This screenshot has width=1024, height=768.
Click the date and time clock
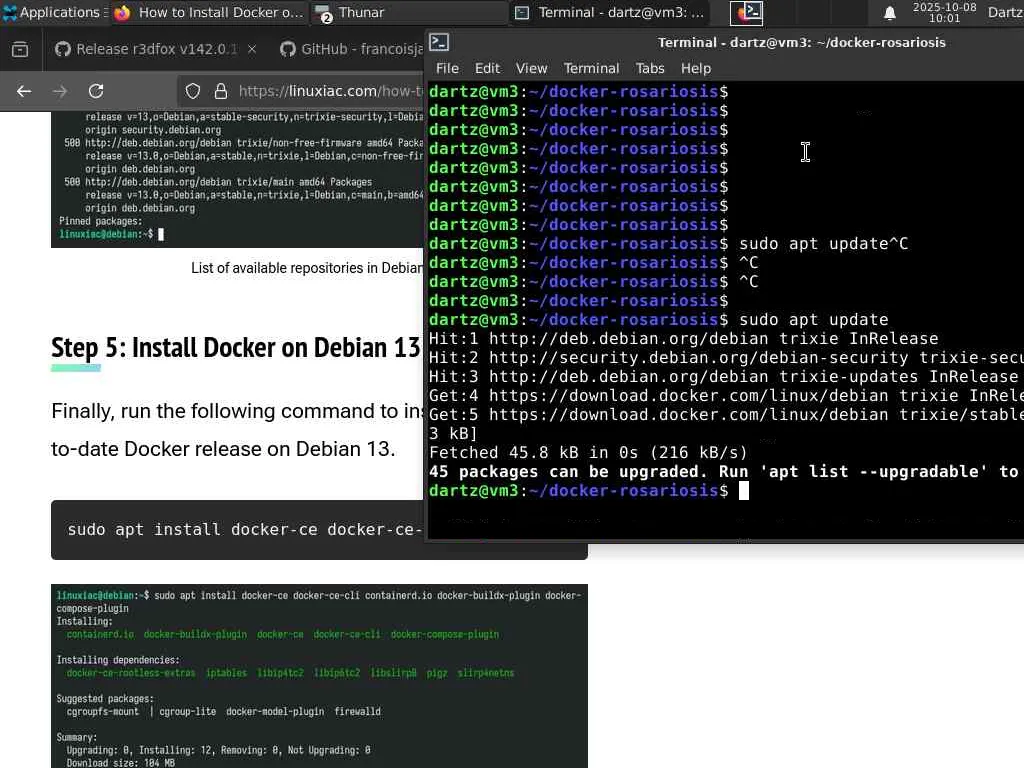(944, 12)
